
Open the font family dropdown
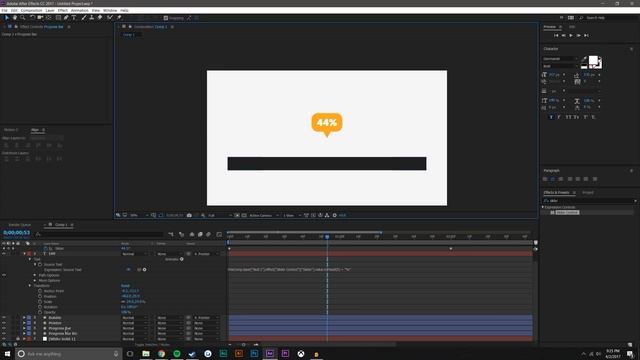tap(560, 59)
